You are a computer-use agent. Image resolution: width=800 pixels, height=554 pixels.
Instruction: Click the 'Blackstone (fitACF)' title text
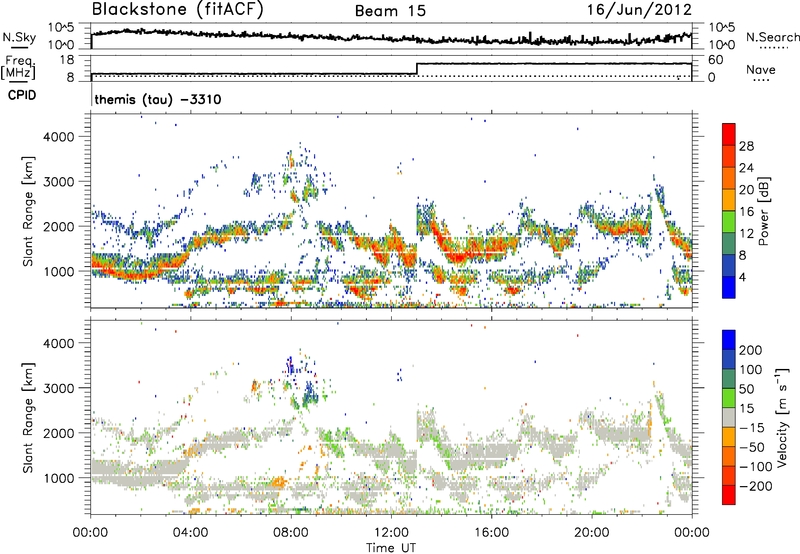(178, 9)
